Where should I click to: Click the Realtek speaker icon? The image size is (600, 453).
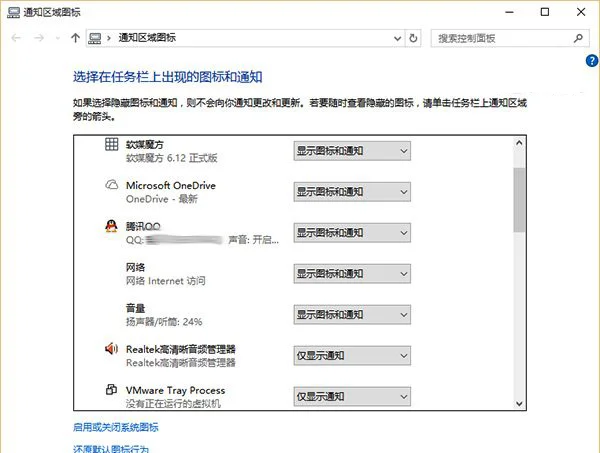click(x=111, y=349)
